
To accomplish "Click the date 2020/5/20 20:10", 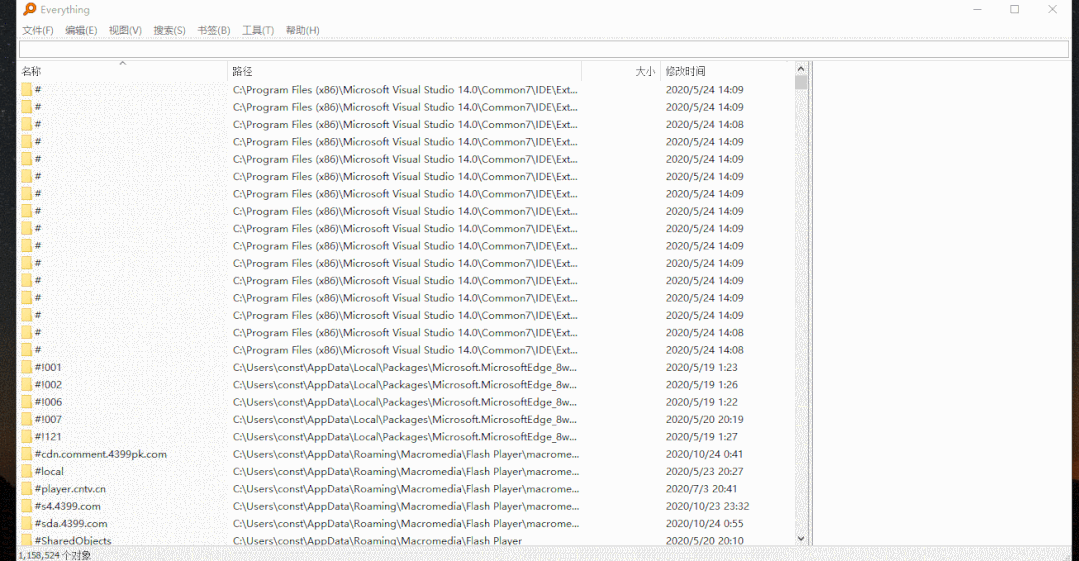I will [705, 540].
